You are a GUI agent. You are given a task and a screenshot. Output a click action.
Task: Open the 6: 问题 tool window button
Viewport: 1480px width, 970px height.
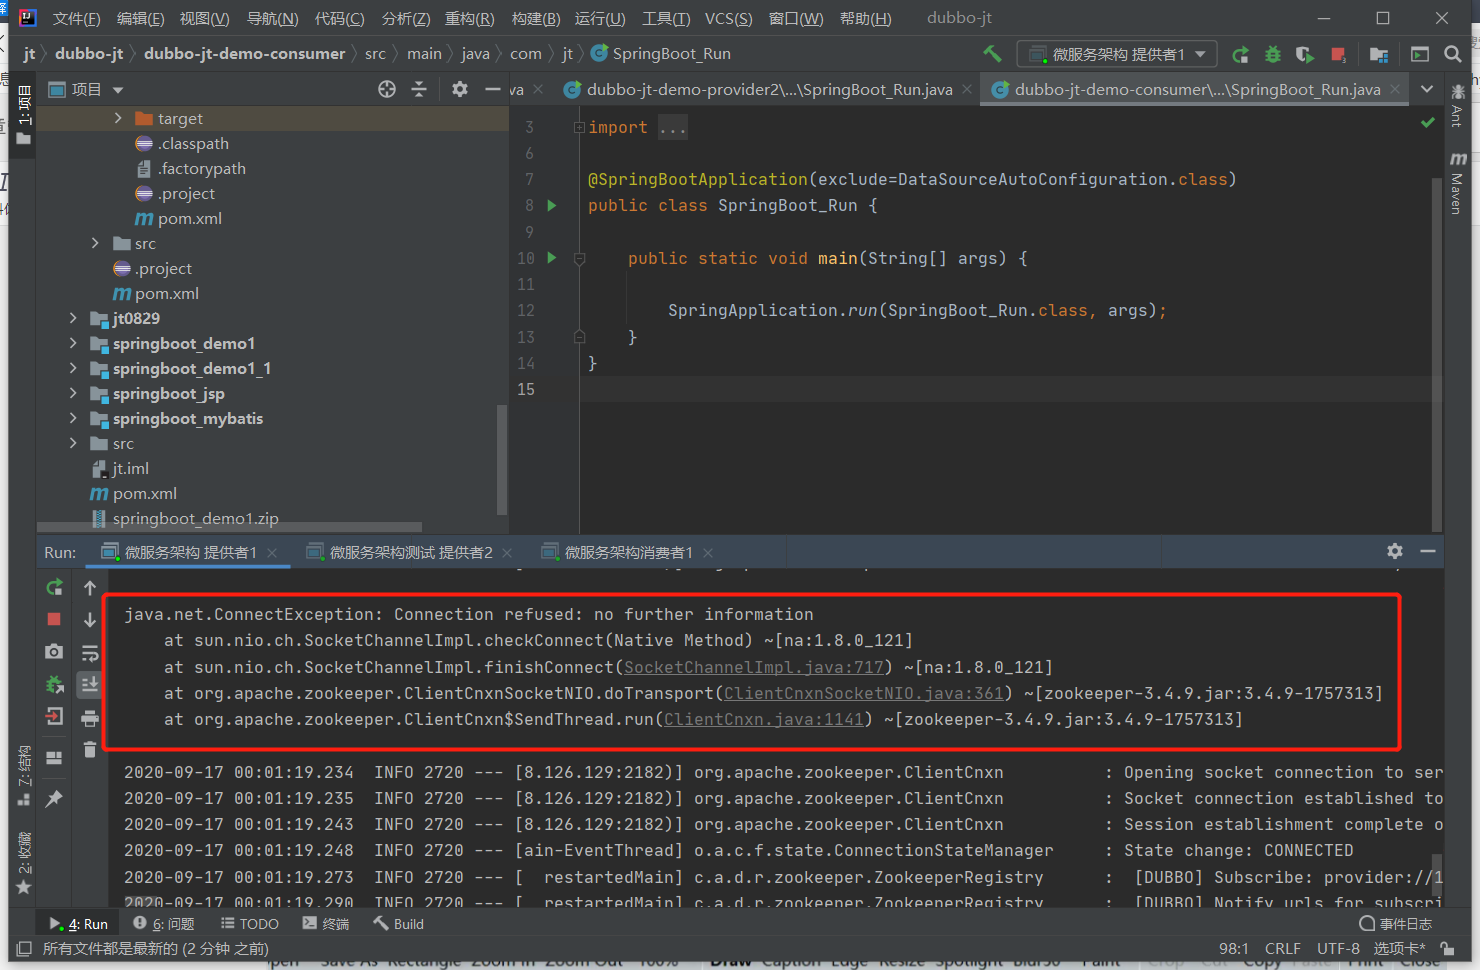pos(164,924)
